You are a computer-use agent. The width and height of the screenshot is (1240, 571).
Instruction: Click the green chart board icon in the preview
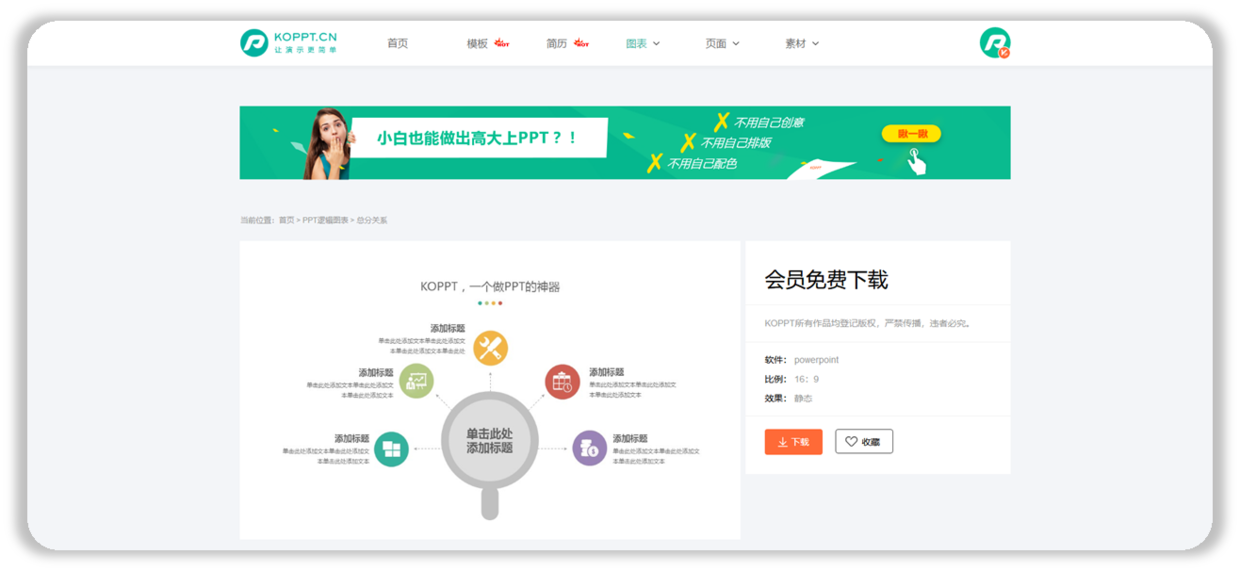coord(416,381)
